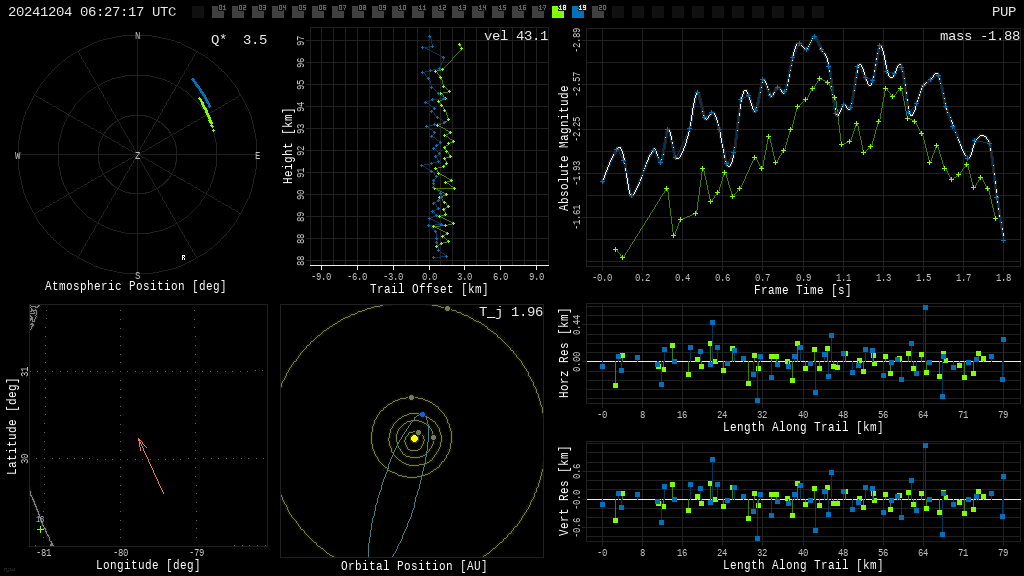Click the green meteor track on the sky plot
This screenshot has height=576, width=1024.
[207, 114]
